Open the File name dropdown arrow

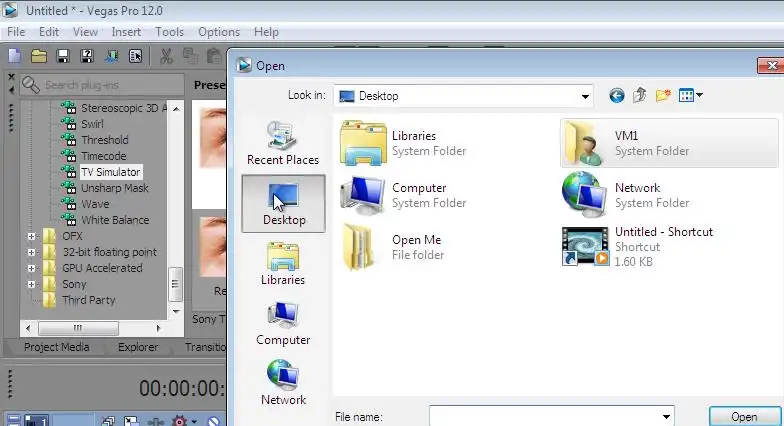666,416
